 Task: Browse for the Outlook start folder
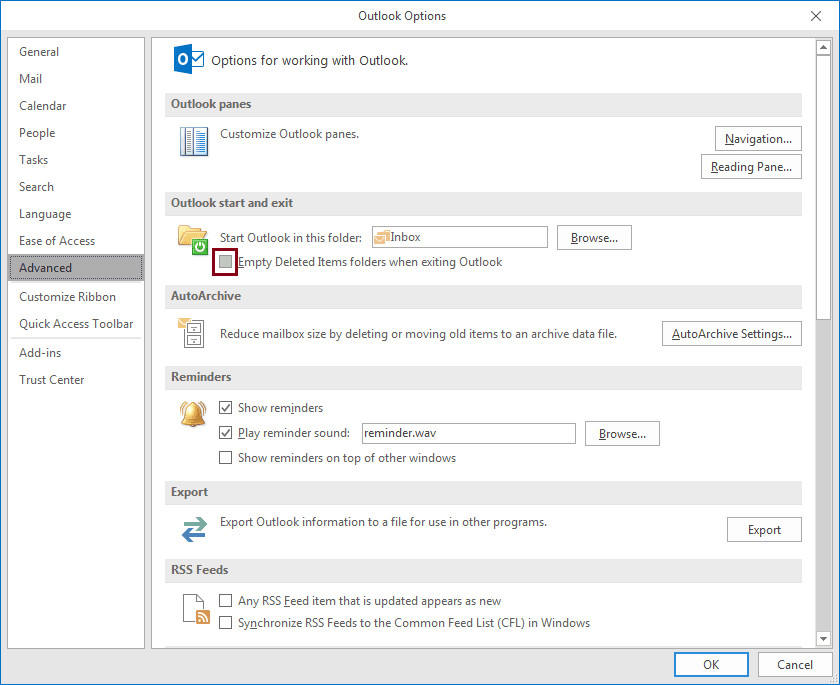[594, 237]
